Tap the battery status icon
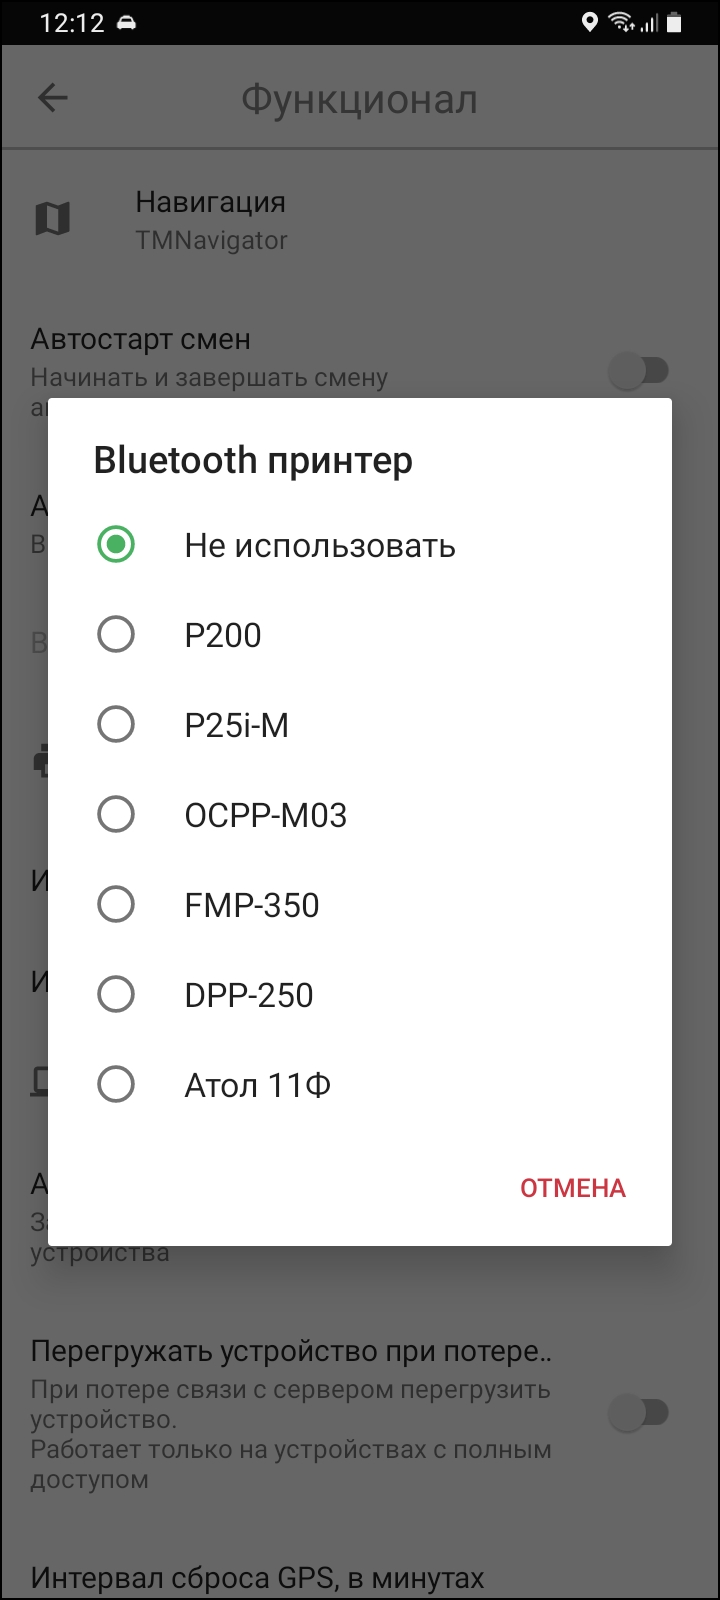The width and height of the screenshot is (720, 1600). (x=675, y=22)
